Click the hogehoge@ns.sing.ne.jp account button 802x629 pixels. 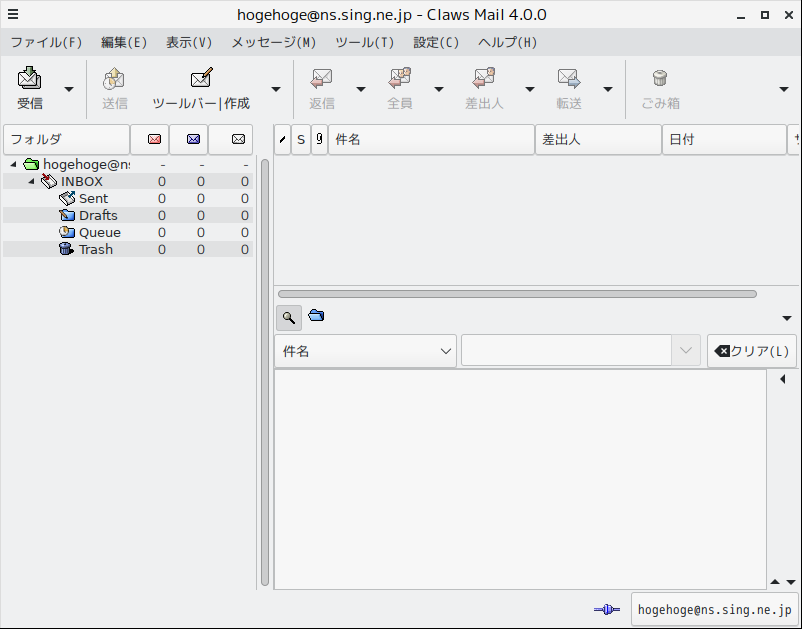pos(715,610)
